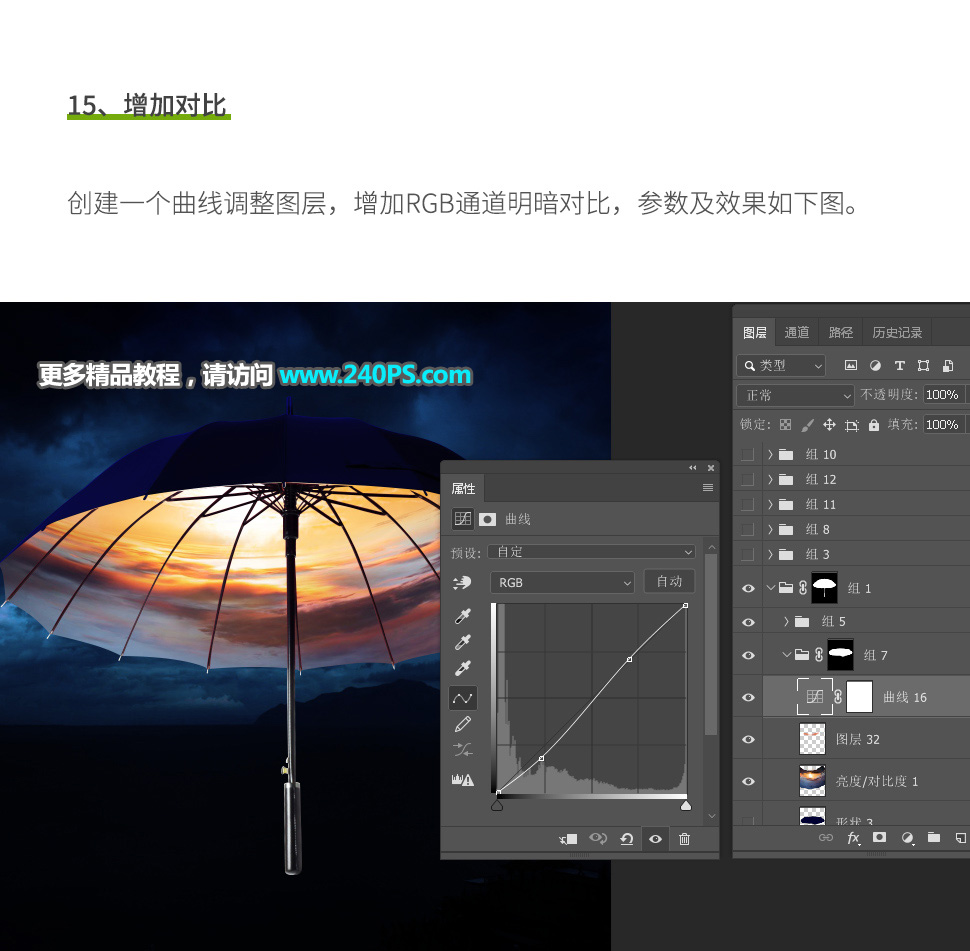Toggle visibility of the 组 10 group
This screenshot has width=970, height=951.
point(748,453)
